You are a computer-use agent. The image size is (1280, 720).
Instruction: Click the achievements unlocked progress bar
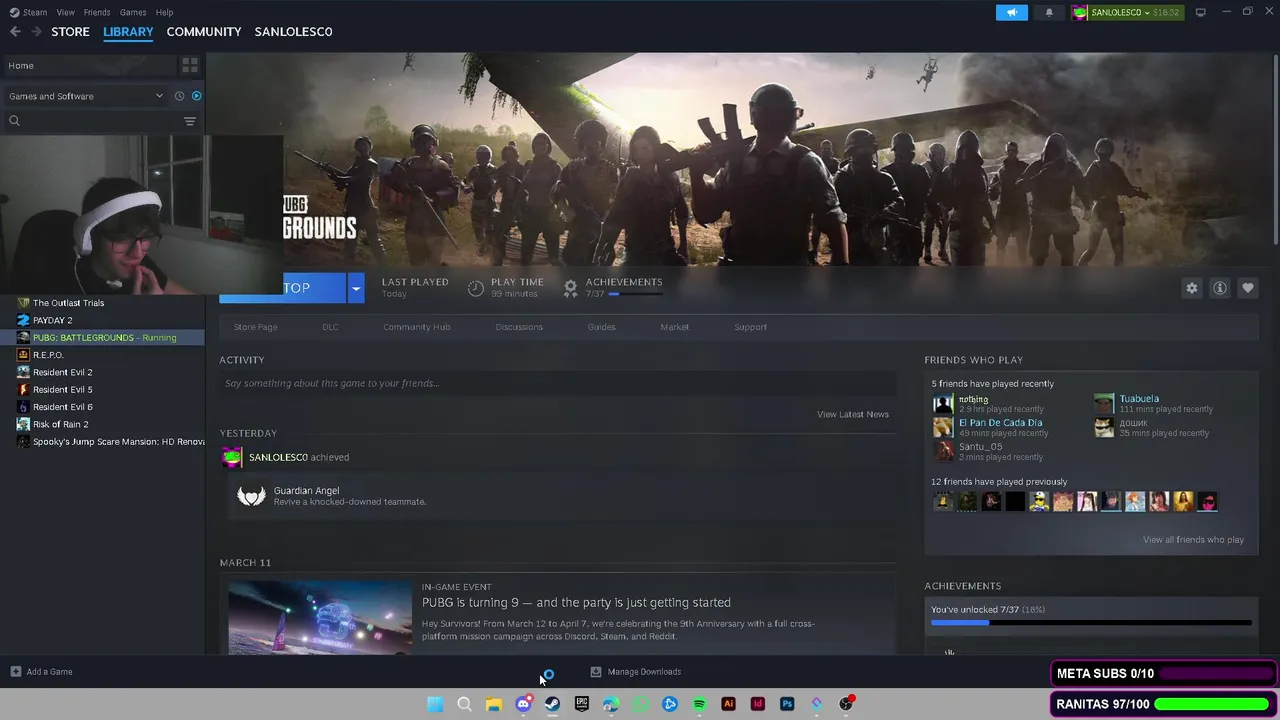1091,623
